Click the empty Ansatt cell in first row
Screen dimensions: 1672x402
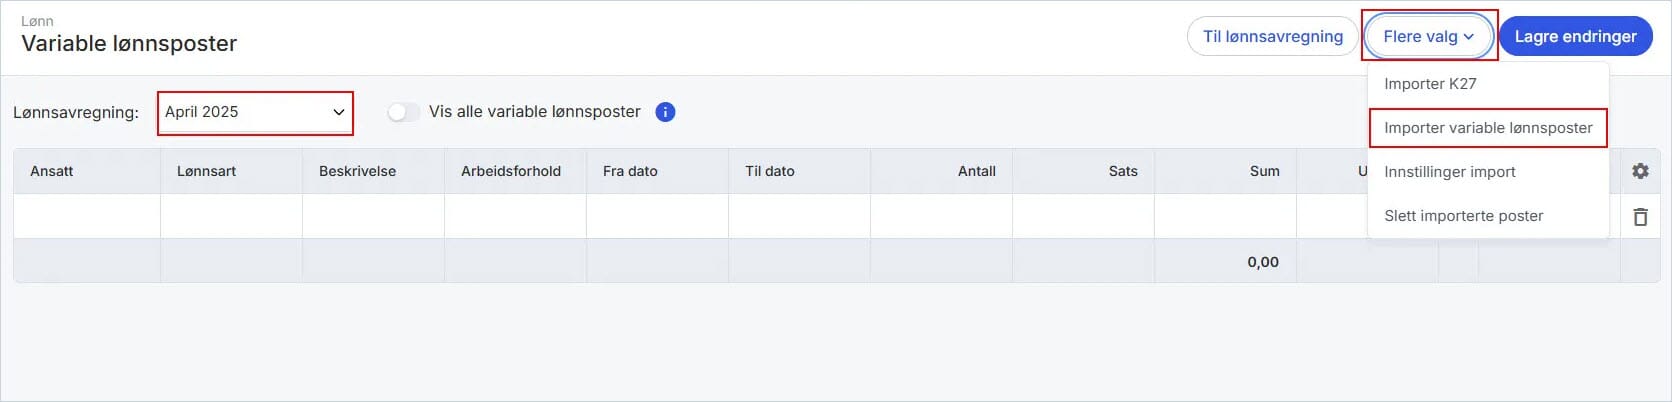87,216
